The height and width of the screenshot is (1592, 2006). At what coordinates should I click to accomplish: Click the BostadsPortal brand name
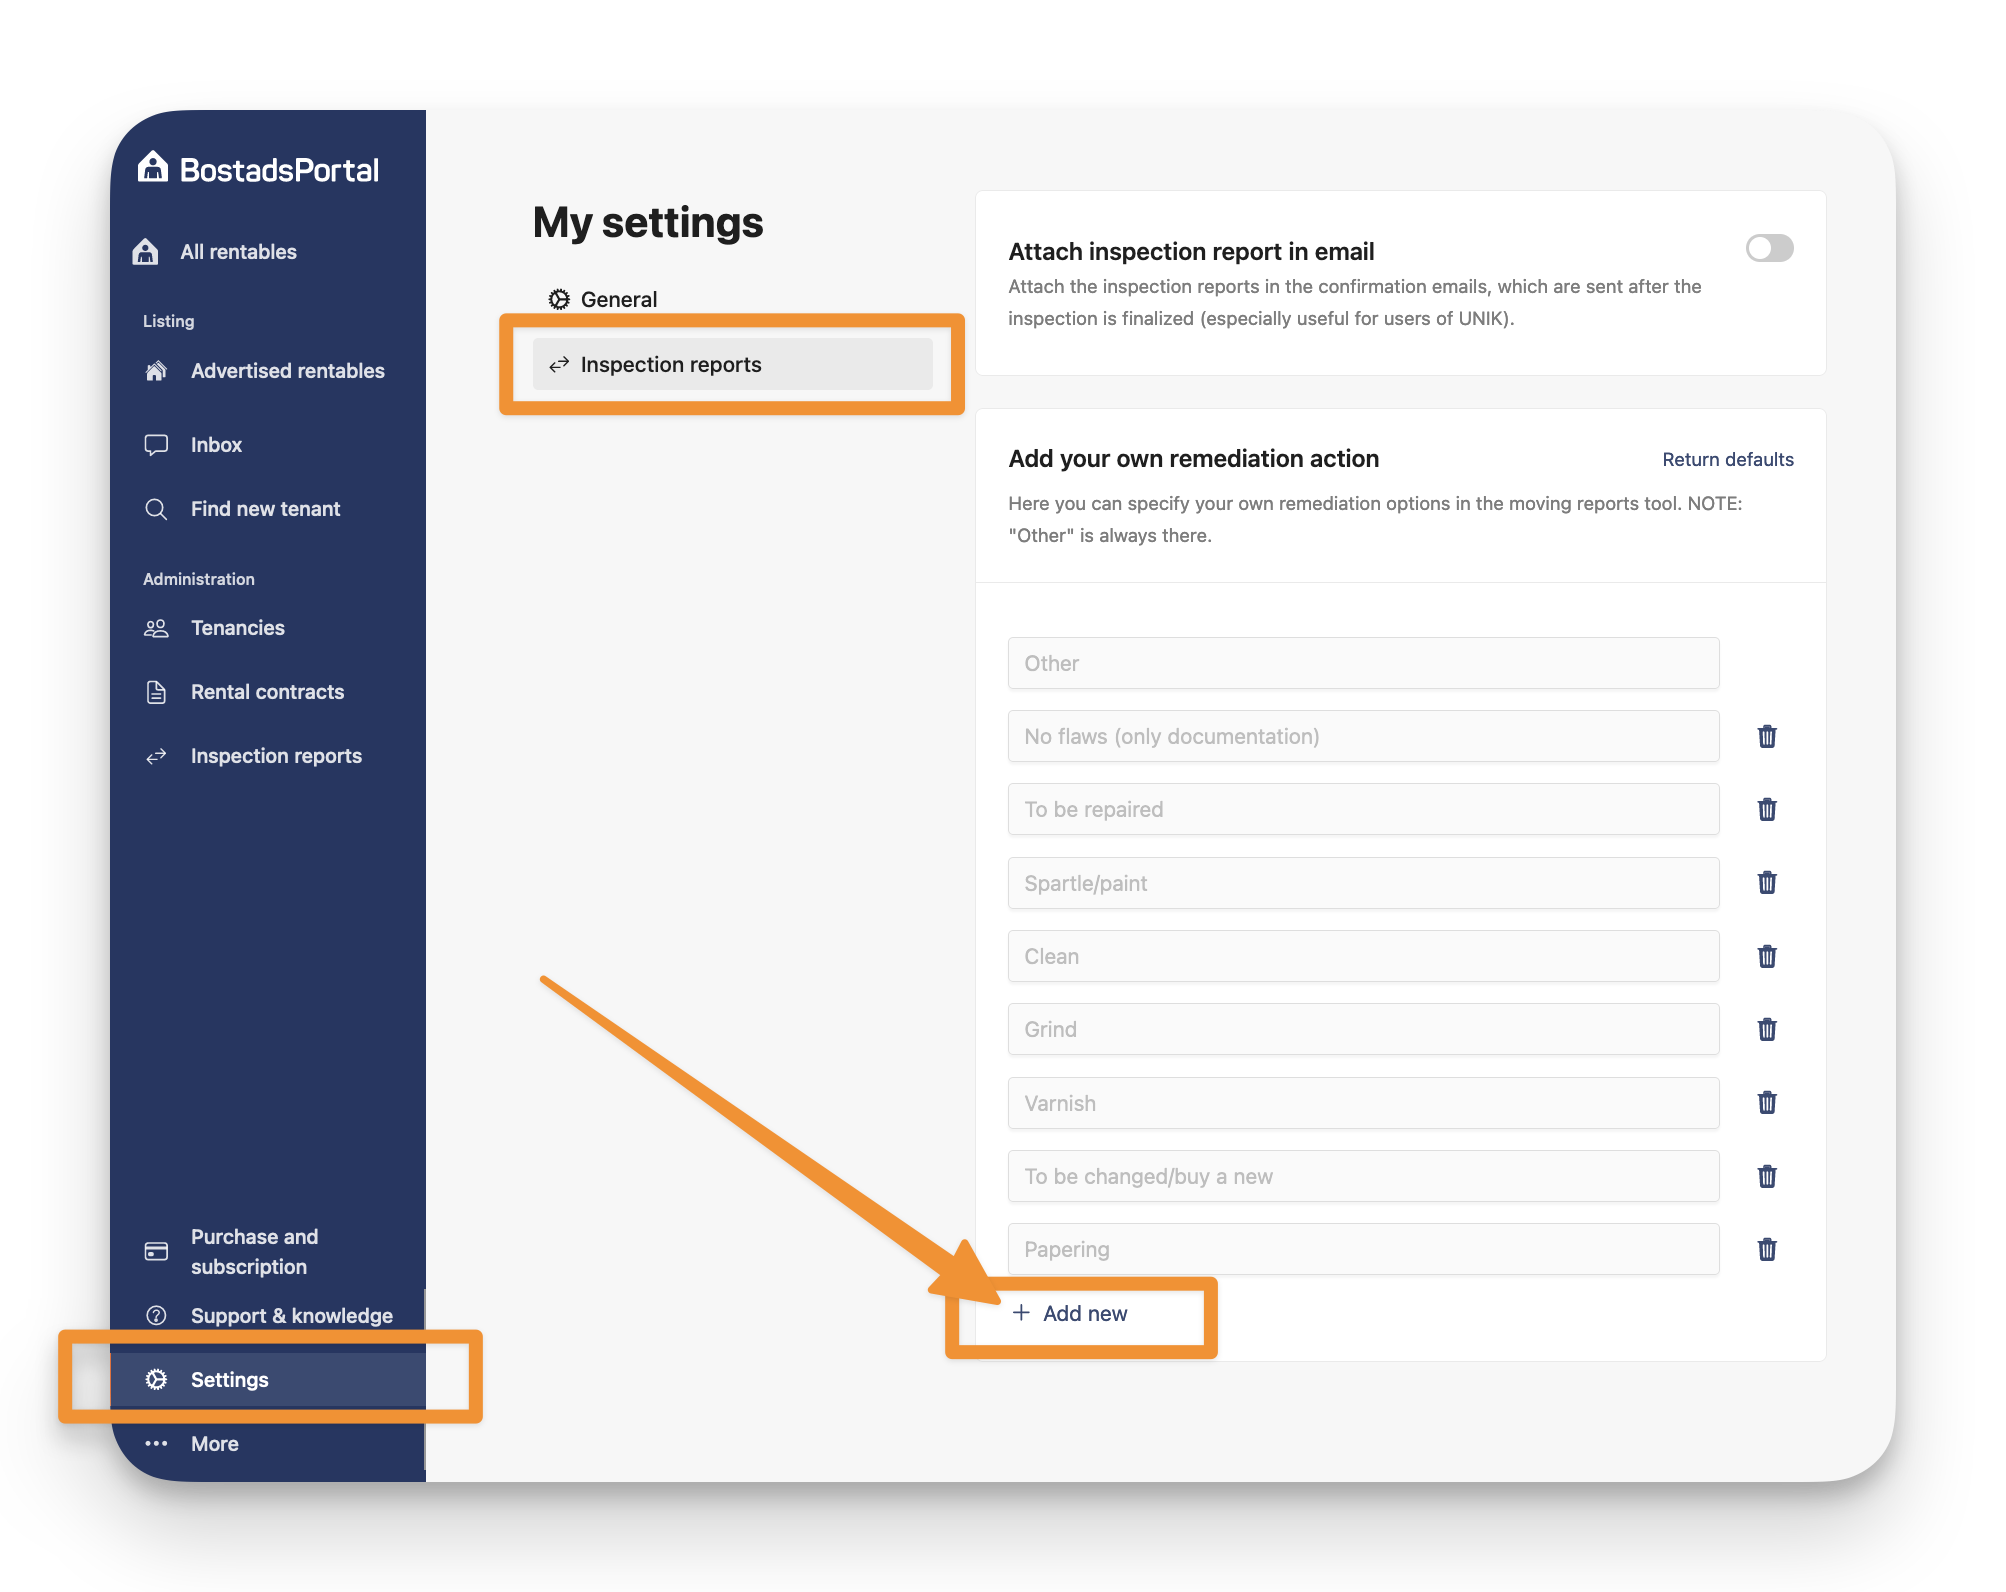(x=279, y=170)
